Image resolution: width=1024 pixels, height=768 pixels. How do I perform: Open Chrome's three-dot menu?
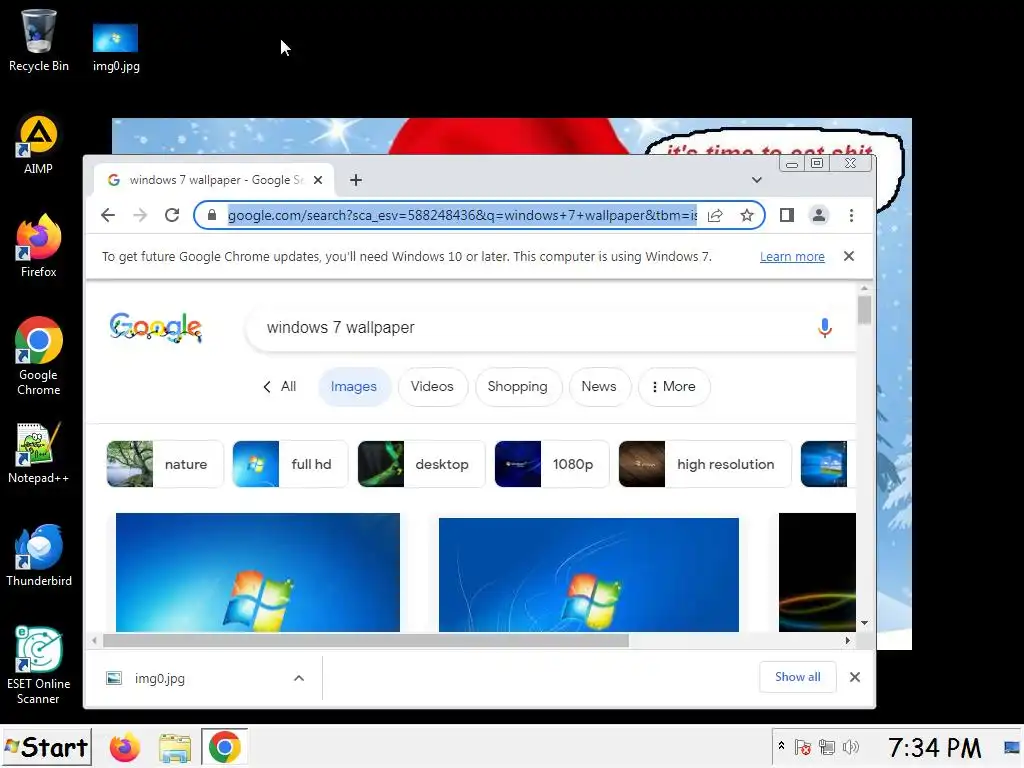pyautogui.click(x=851, y=215)
